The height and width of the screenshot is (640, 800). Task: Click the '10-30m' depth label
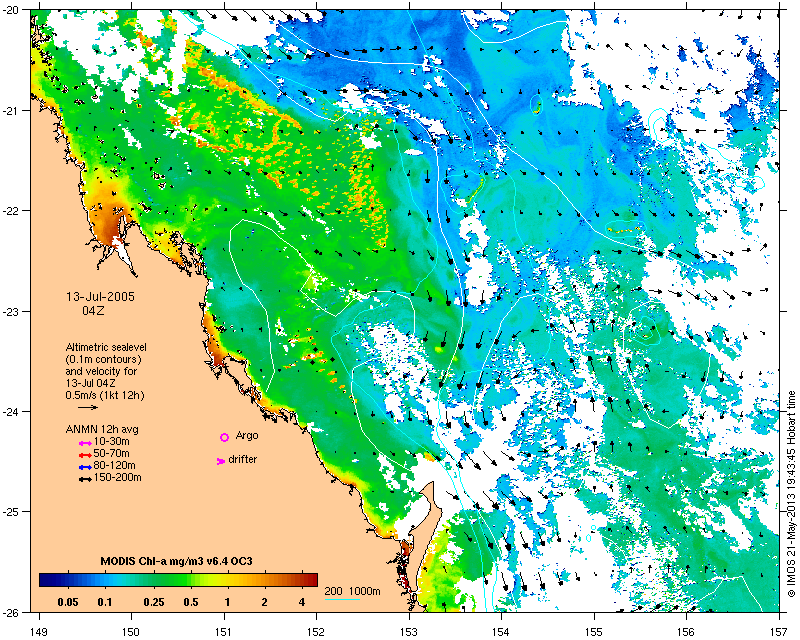(111, 441)
